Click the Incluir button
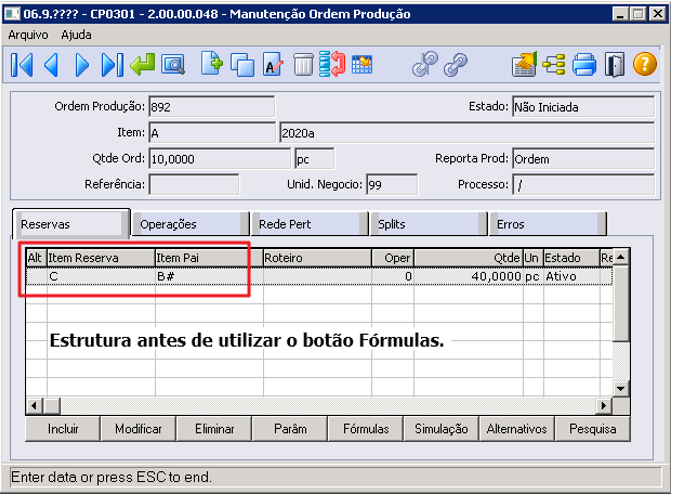 click(x=63, y=429)
